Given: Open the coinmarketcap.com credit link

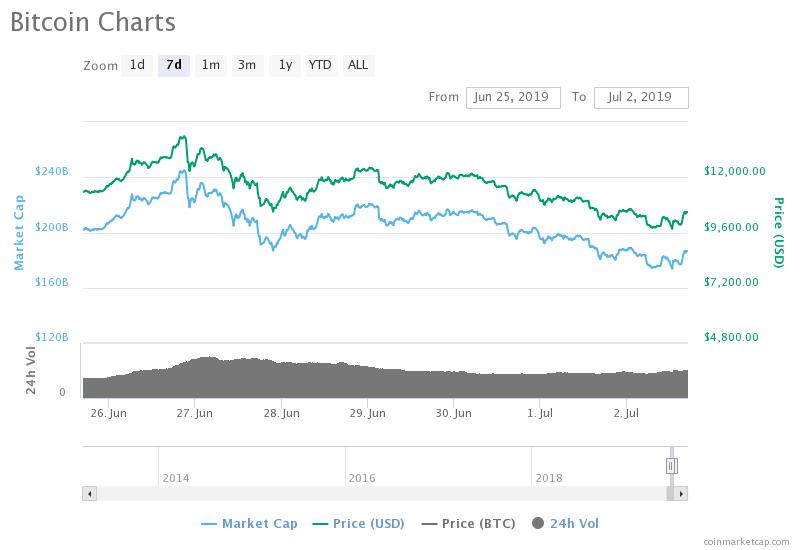Looking at the screenshot, I should point(746,542).
